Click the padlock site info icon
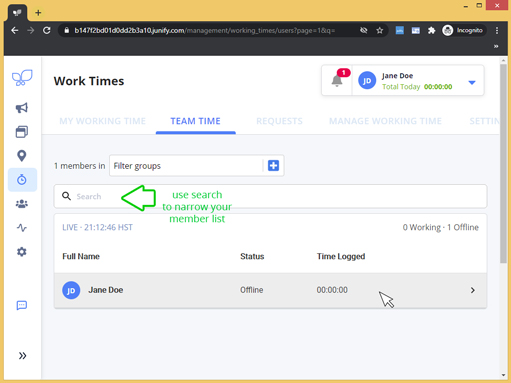The image size is (511, 383). click(67, 30)
